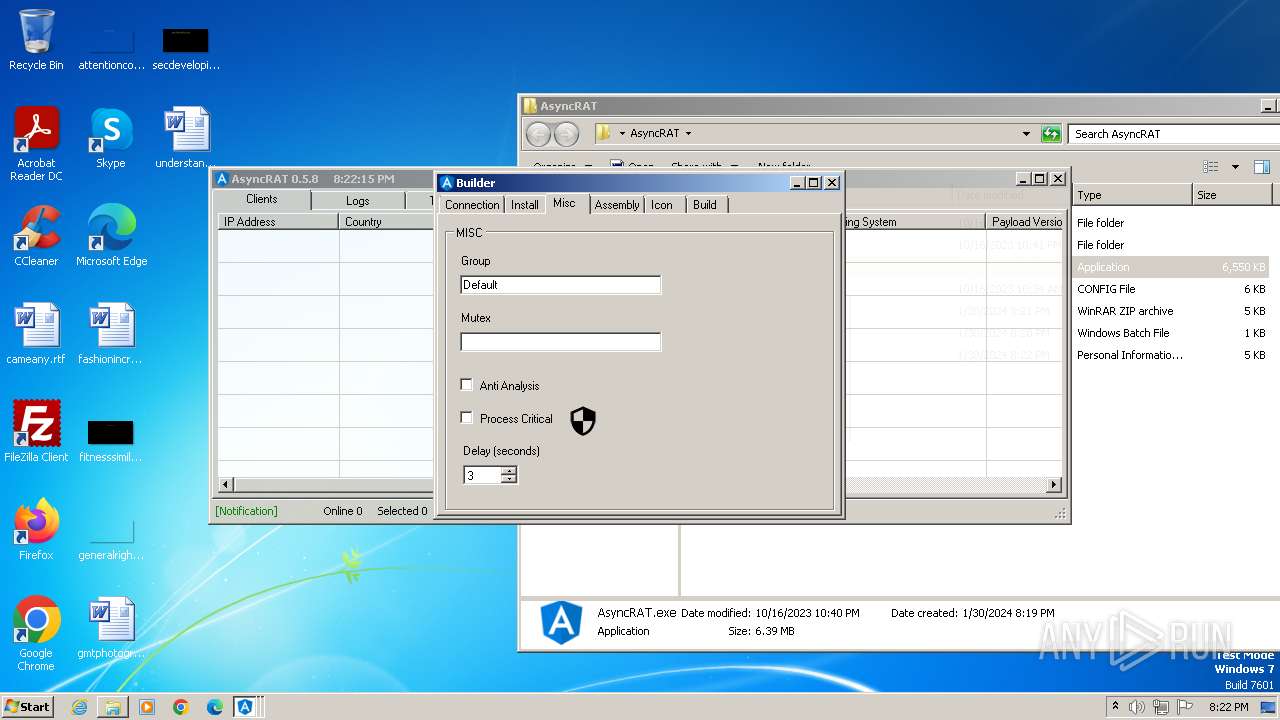The height and width of the screenshot is (720, 1280).
Task: Open the understan Word document icon
Action: [x=186, y=138]
